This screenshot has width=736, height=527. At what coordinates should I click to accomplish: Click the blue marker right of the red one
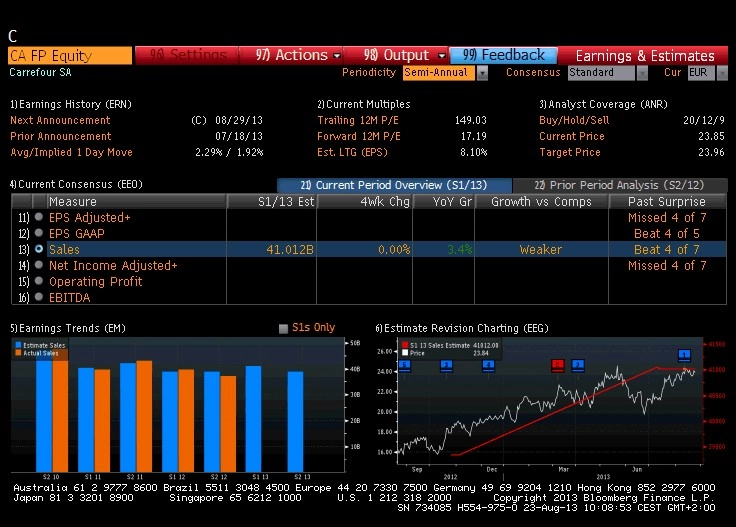click(578, 365)
